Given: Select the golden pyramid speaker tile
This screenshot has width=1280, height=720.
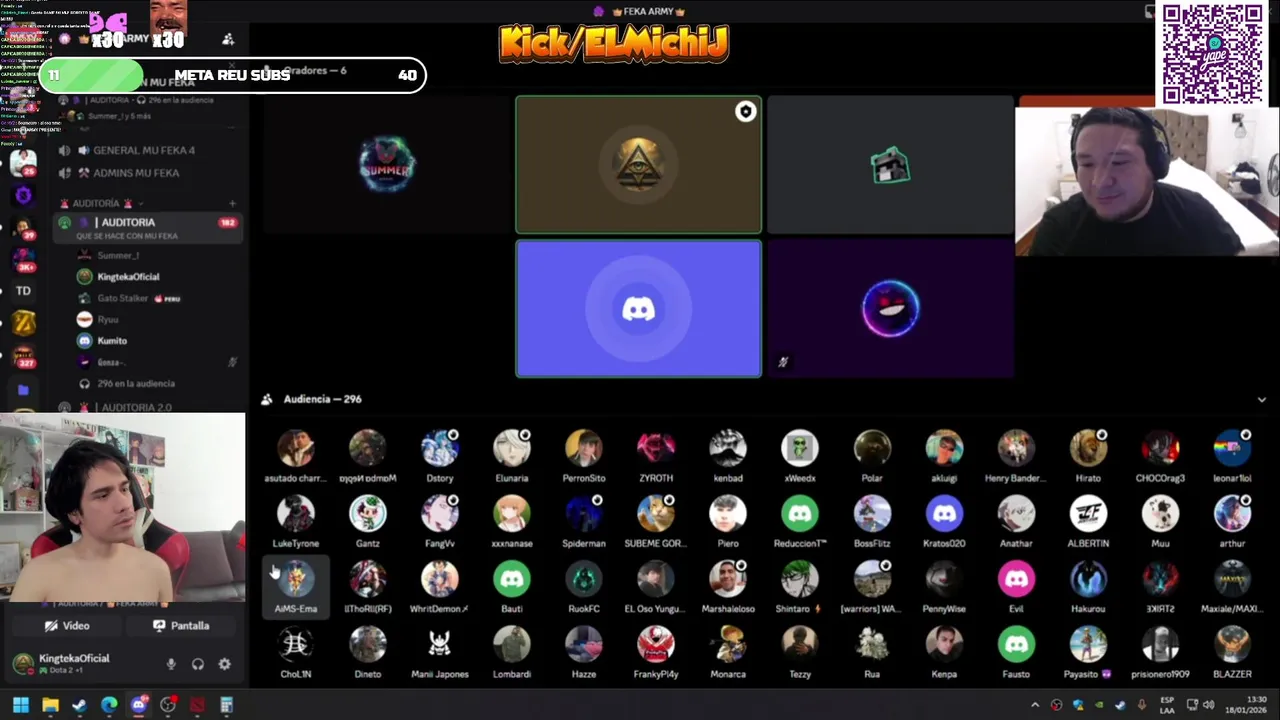Looking at the screenshot, I should [x=638, y=165].
